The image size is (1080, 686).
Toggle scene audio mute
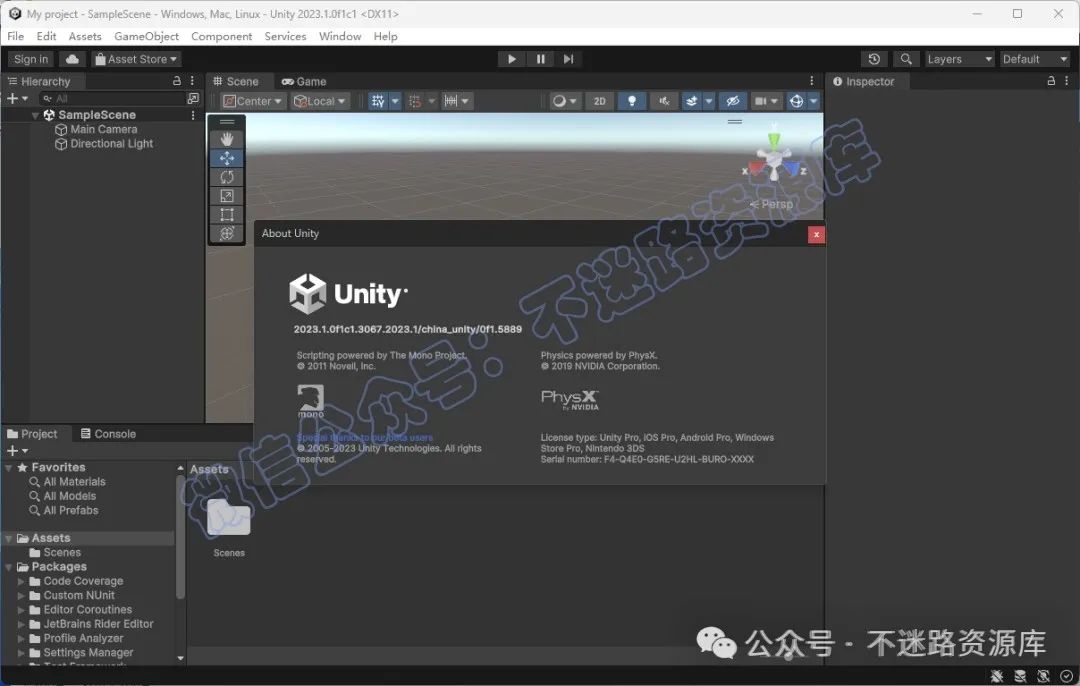coord(664,101)
